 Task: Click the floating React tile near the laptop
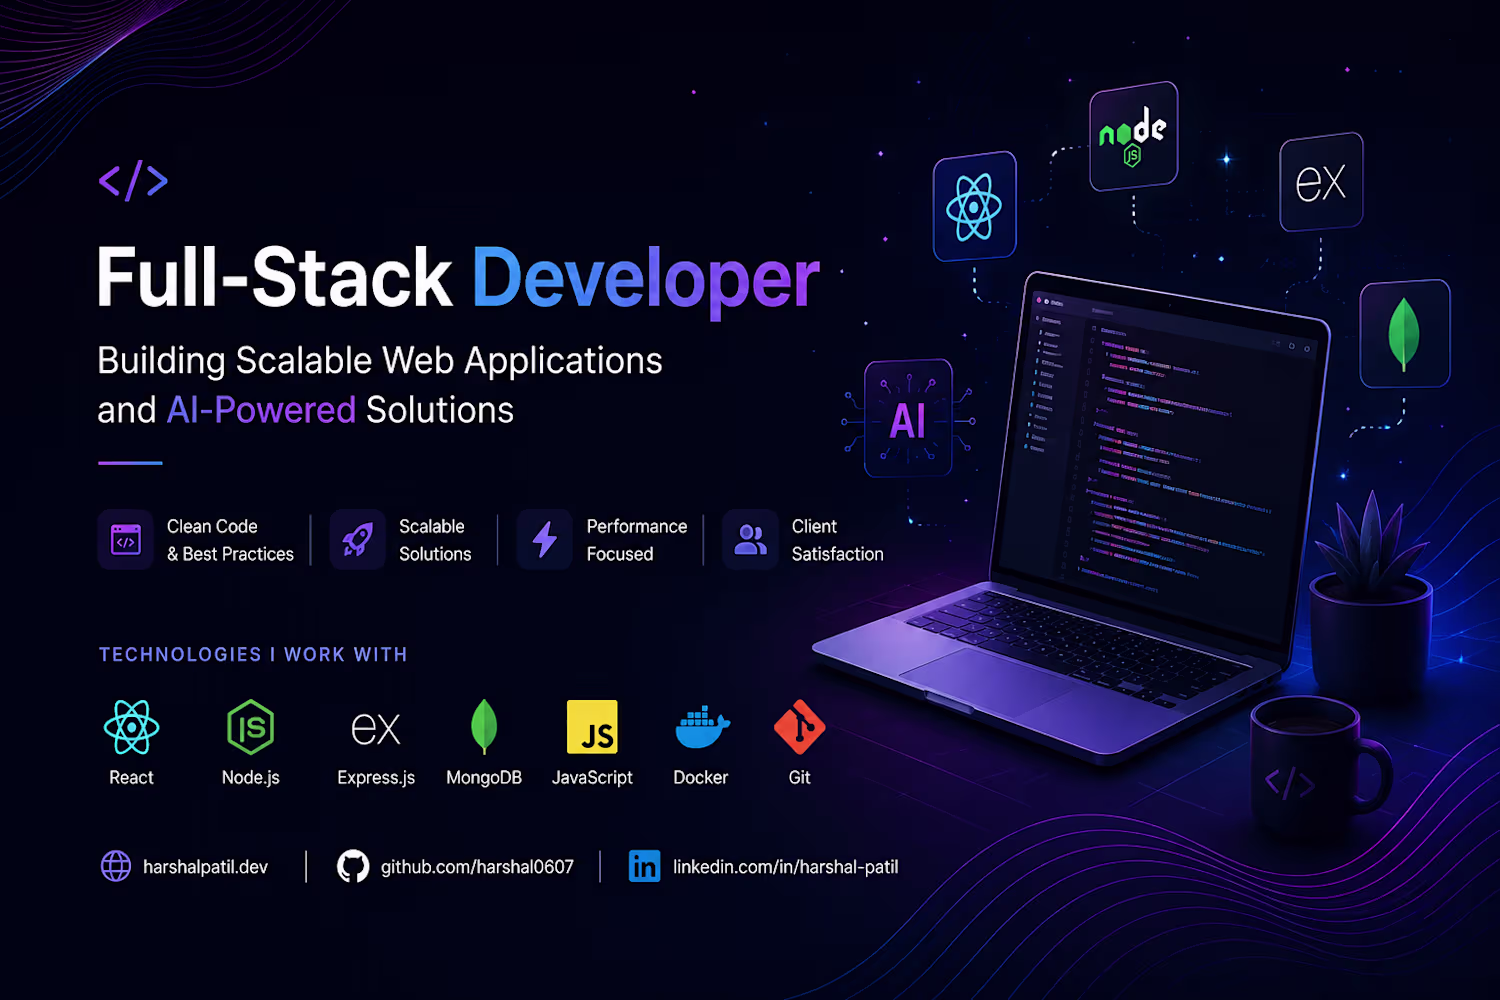[x=975, y=207]
